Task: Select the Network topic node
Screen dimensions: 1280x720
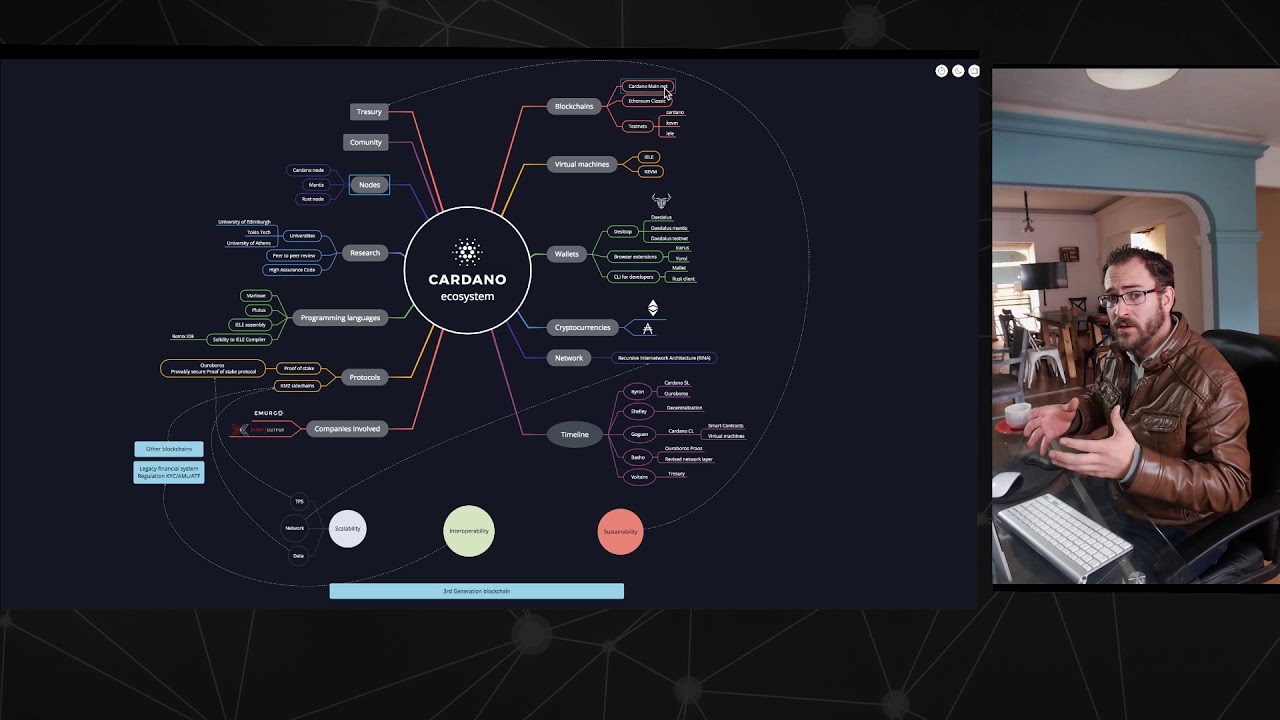Action: tap(569, 358)
